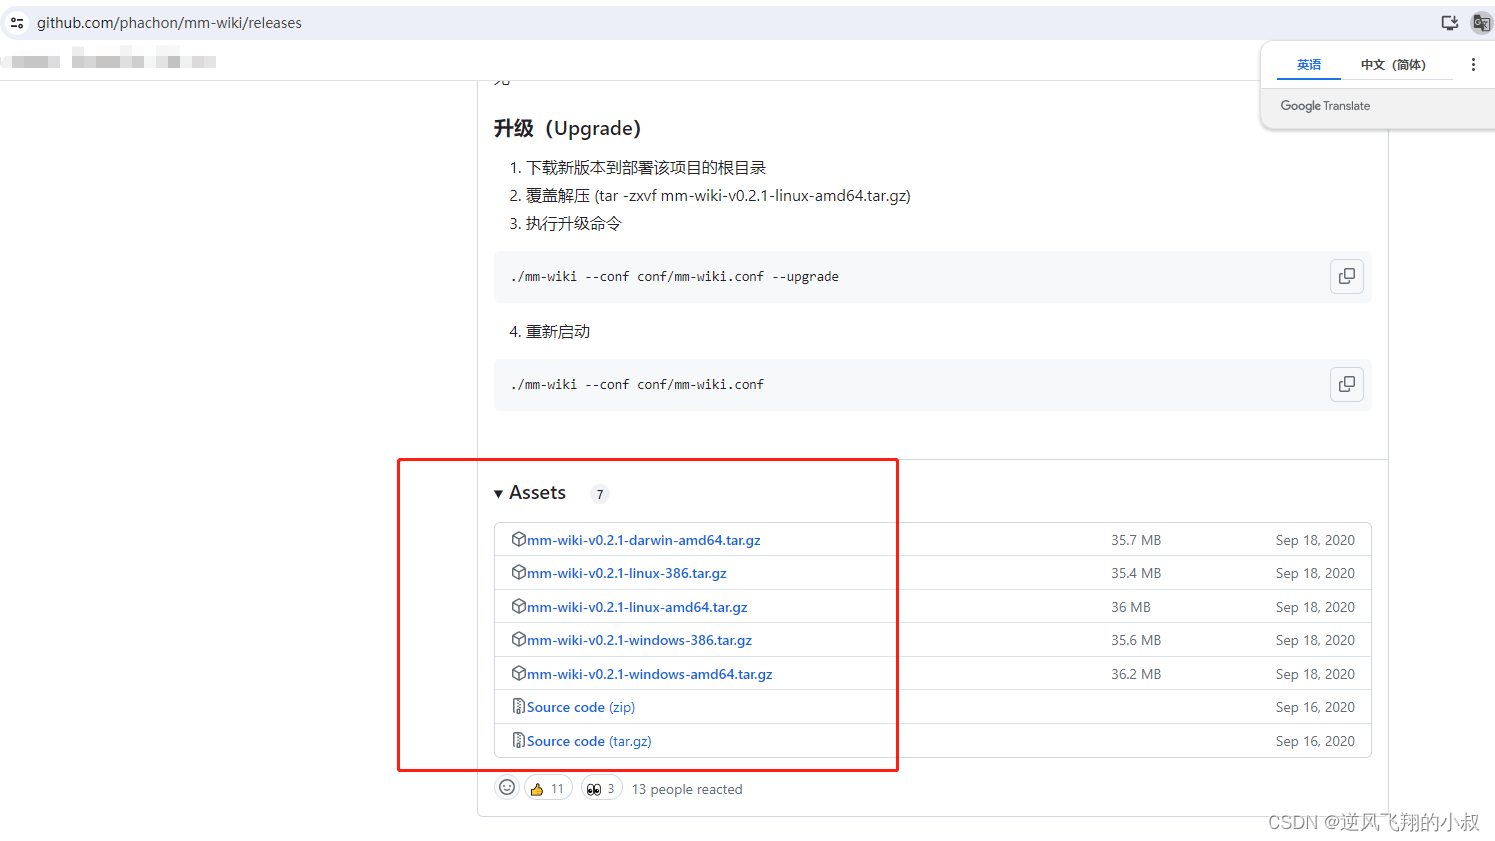Image resolution: width=1495 pixels, height=841 pixels.
Task: Download mm-wiki-v0.2.1-windows-amd64.tar.gz
Action: point(649,674)
